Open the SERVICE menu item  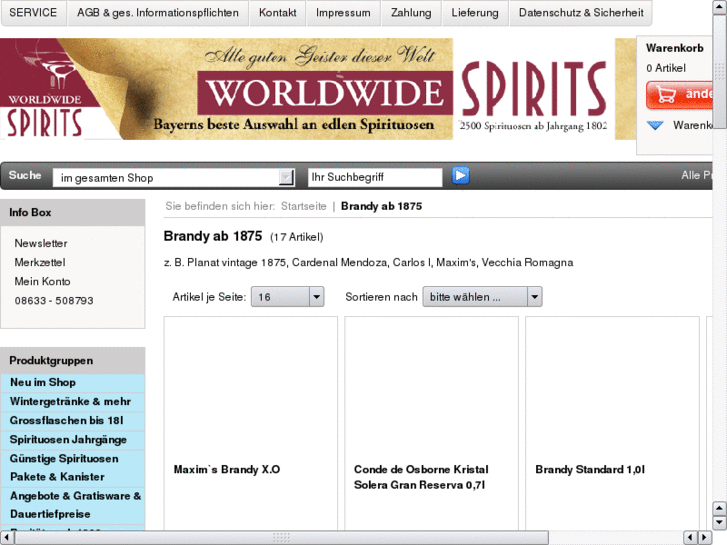[x=33, y=13]
